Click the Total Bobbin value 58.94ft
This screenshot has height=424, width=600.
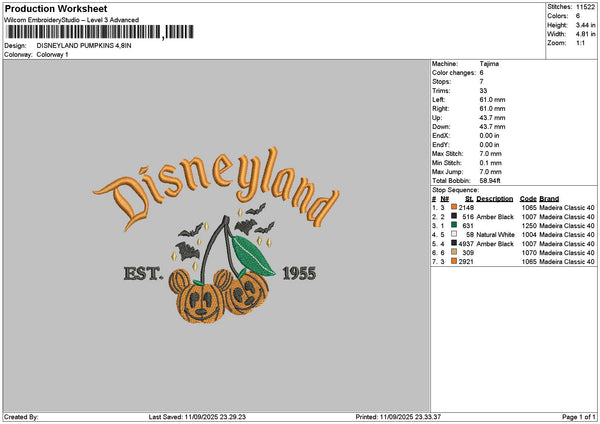pyautogui.click(x=490, y=181)
